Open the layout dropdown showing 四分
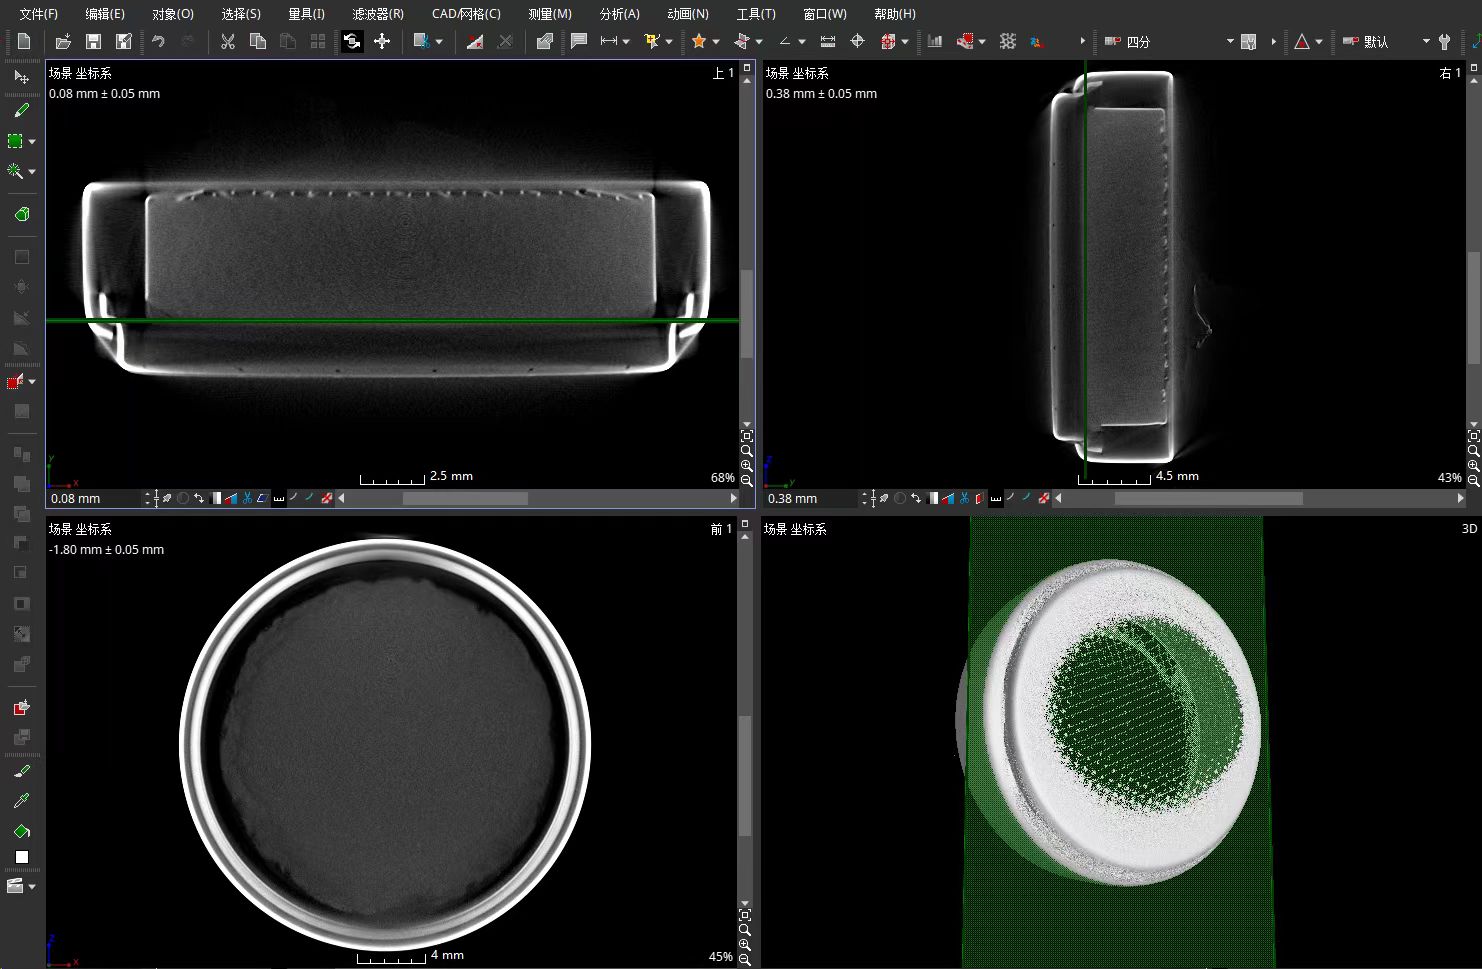The height and width of the screenshot is (969, 1482). click(1169, 41)
